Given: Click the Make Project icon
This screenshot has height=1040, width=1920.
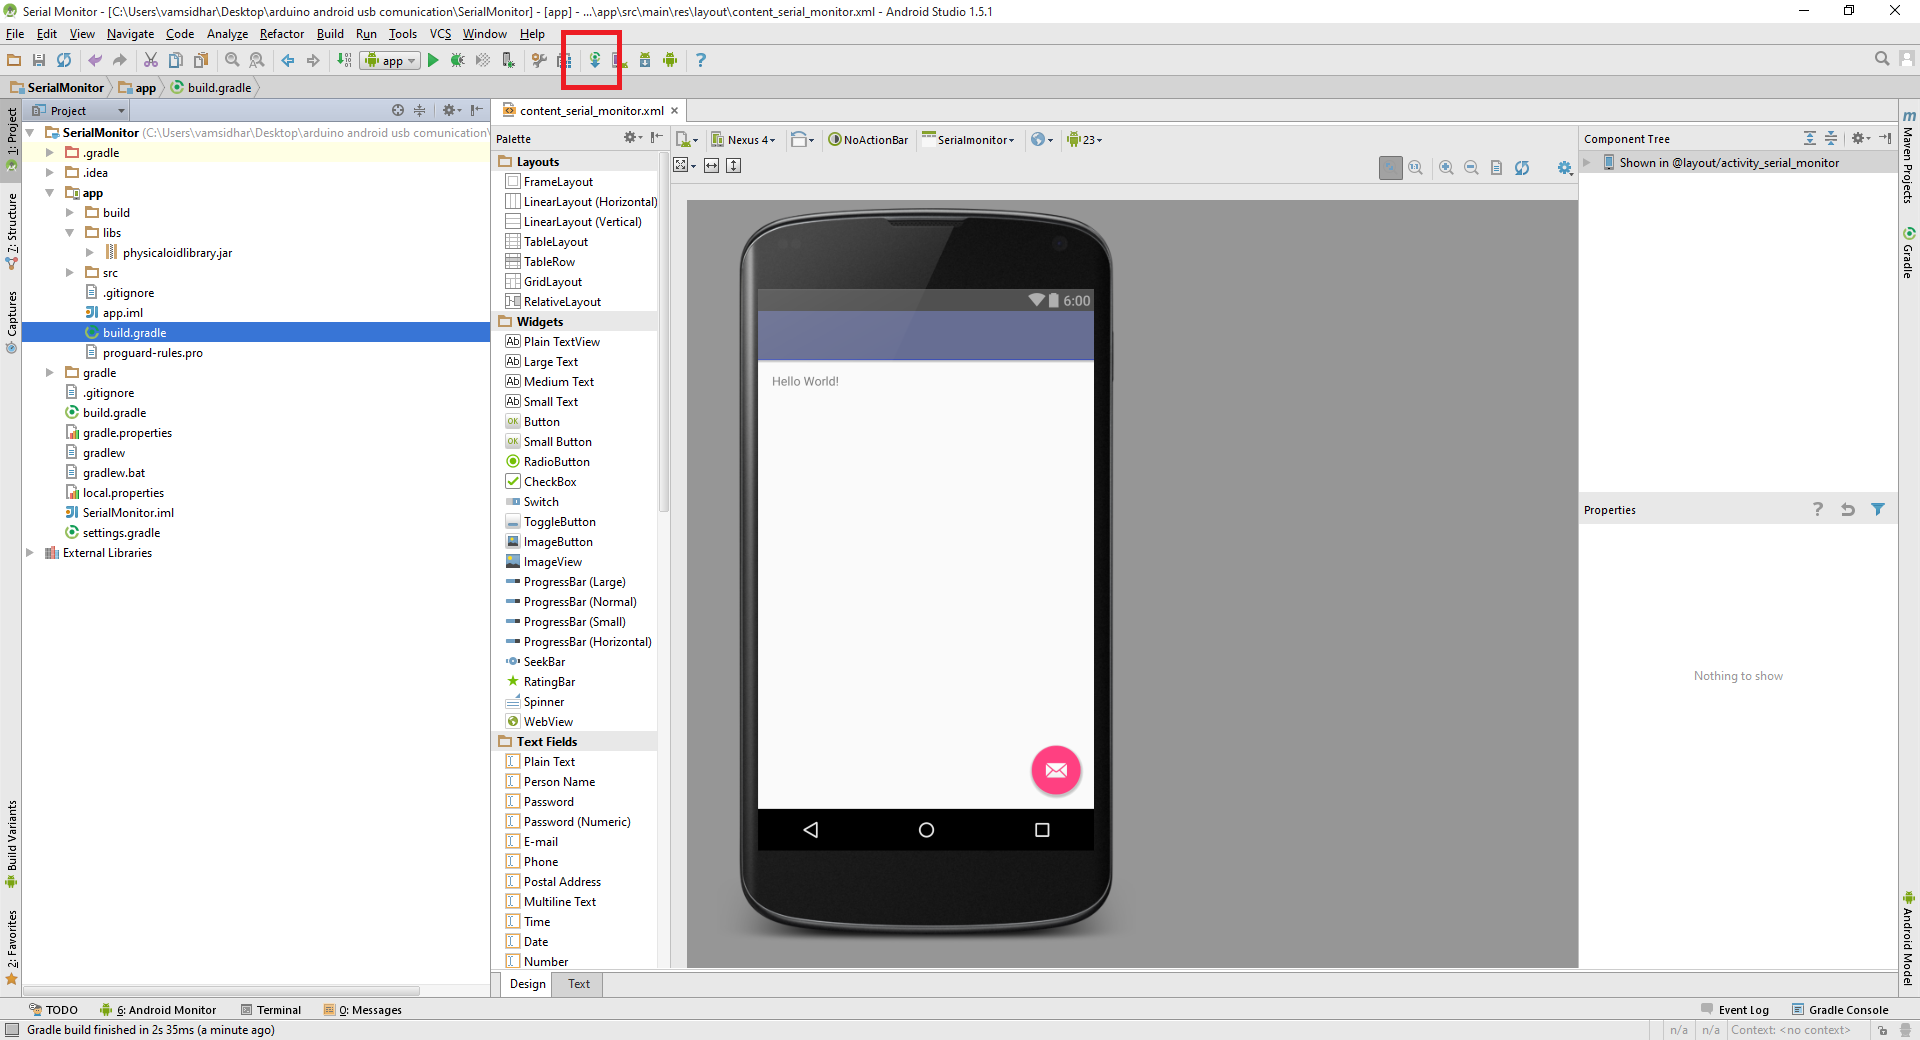Looking at the screenshot, I should [x=344, y=60].
